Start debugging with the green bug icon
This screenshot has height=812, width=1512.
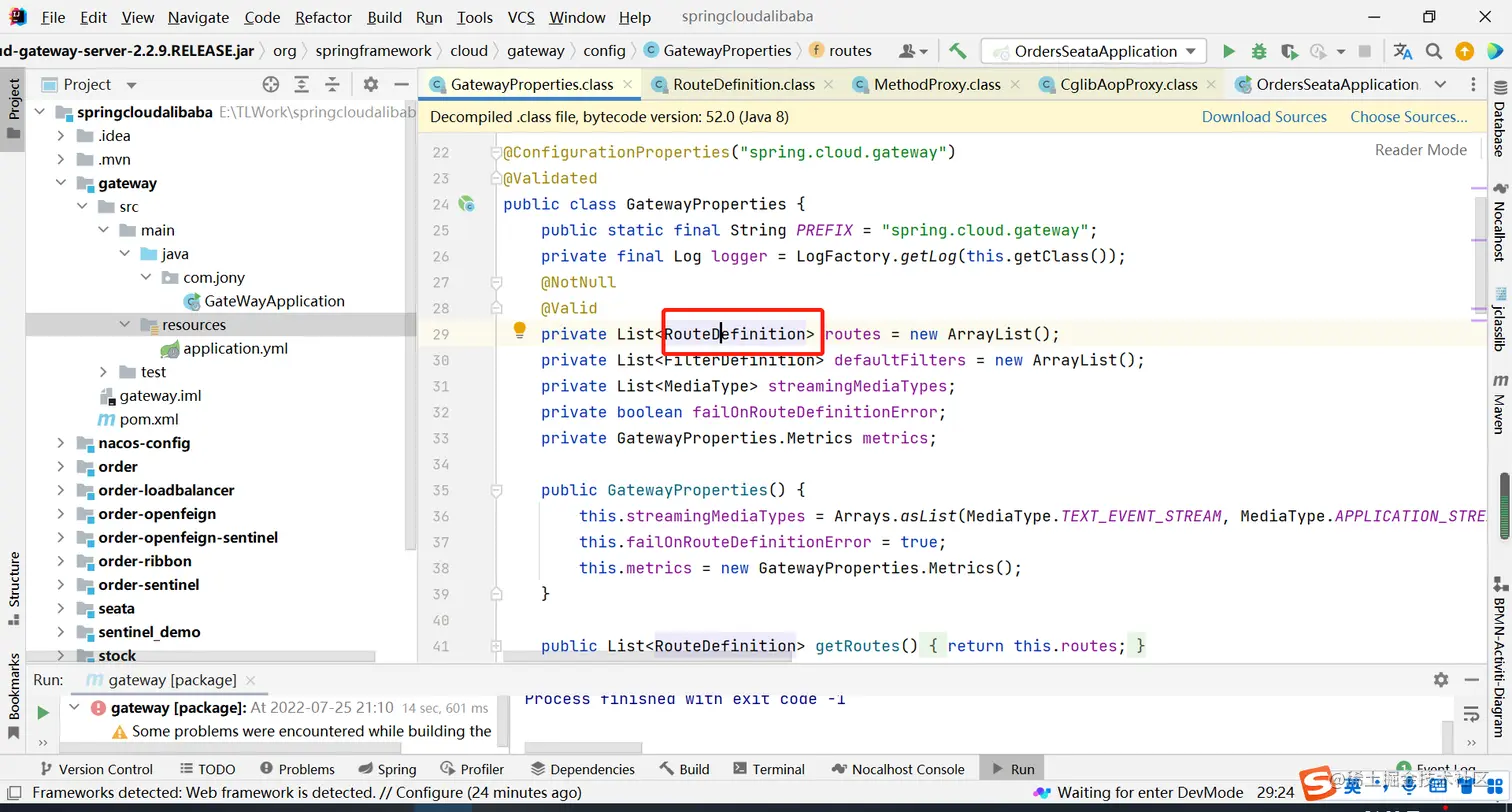point(1259,51)
